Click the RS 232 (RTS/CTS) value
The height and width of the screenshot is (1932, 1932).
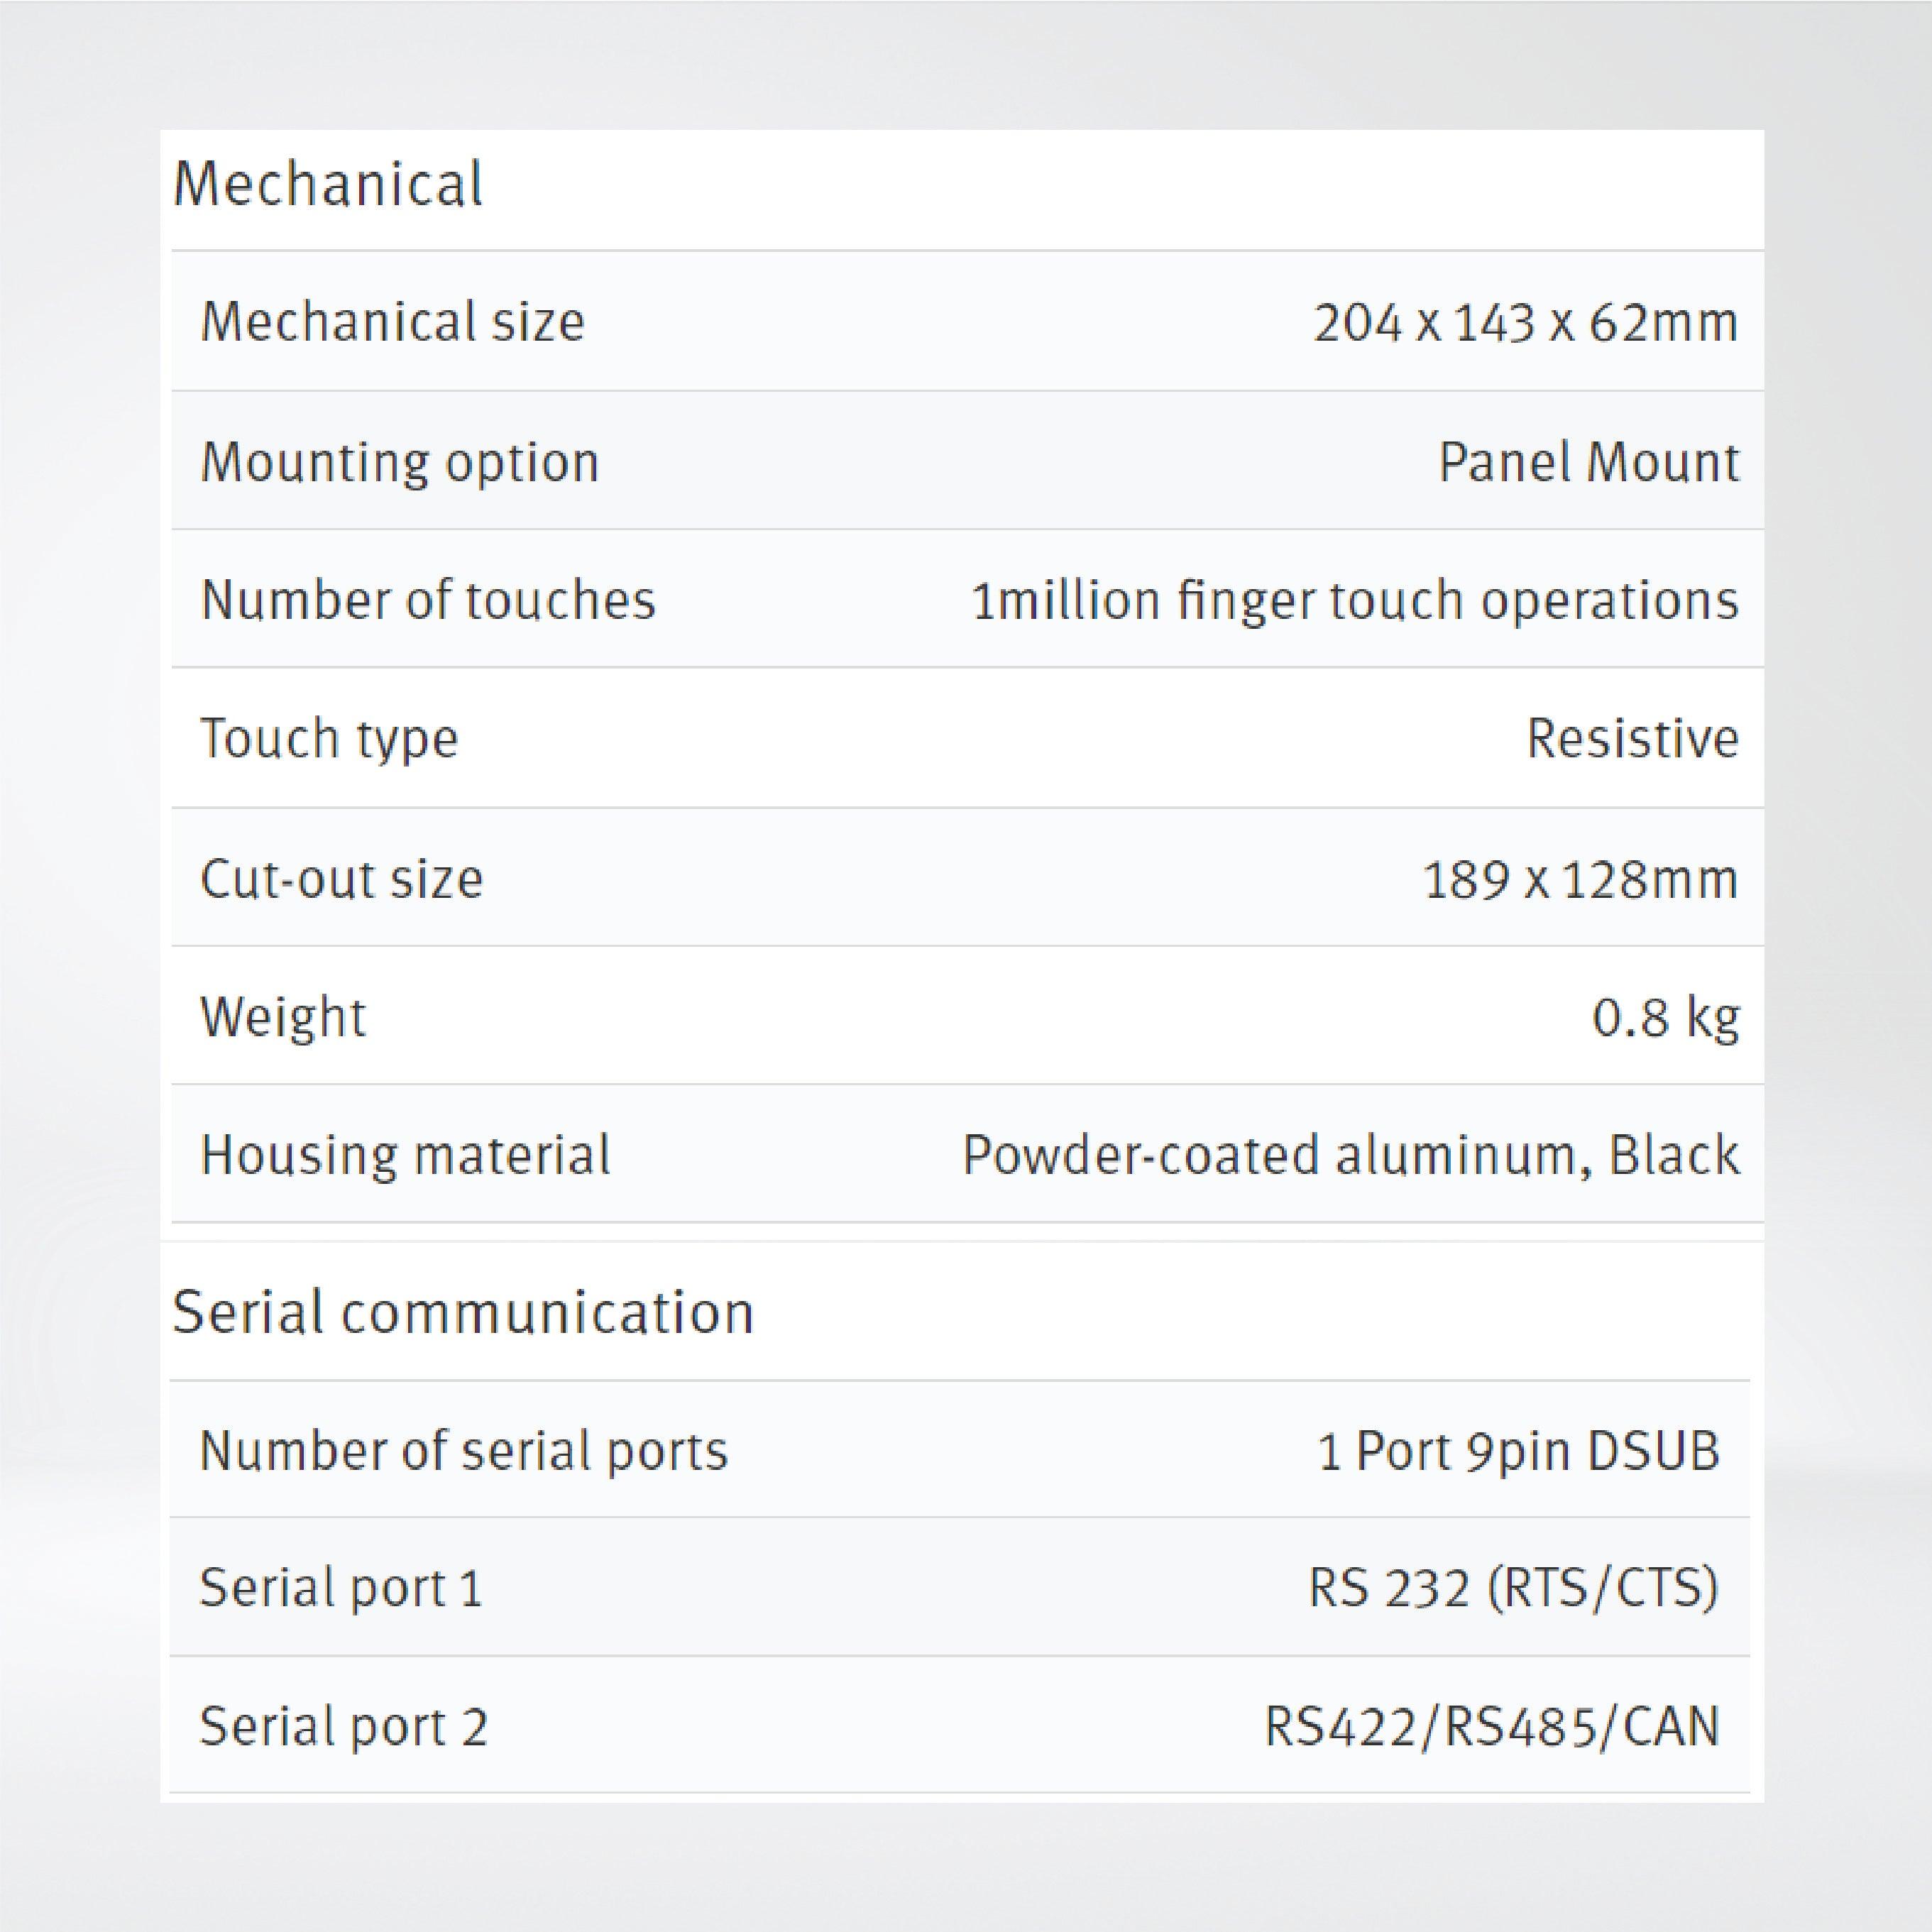pyautogui.click(x=1513, y=1587)
